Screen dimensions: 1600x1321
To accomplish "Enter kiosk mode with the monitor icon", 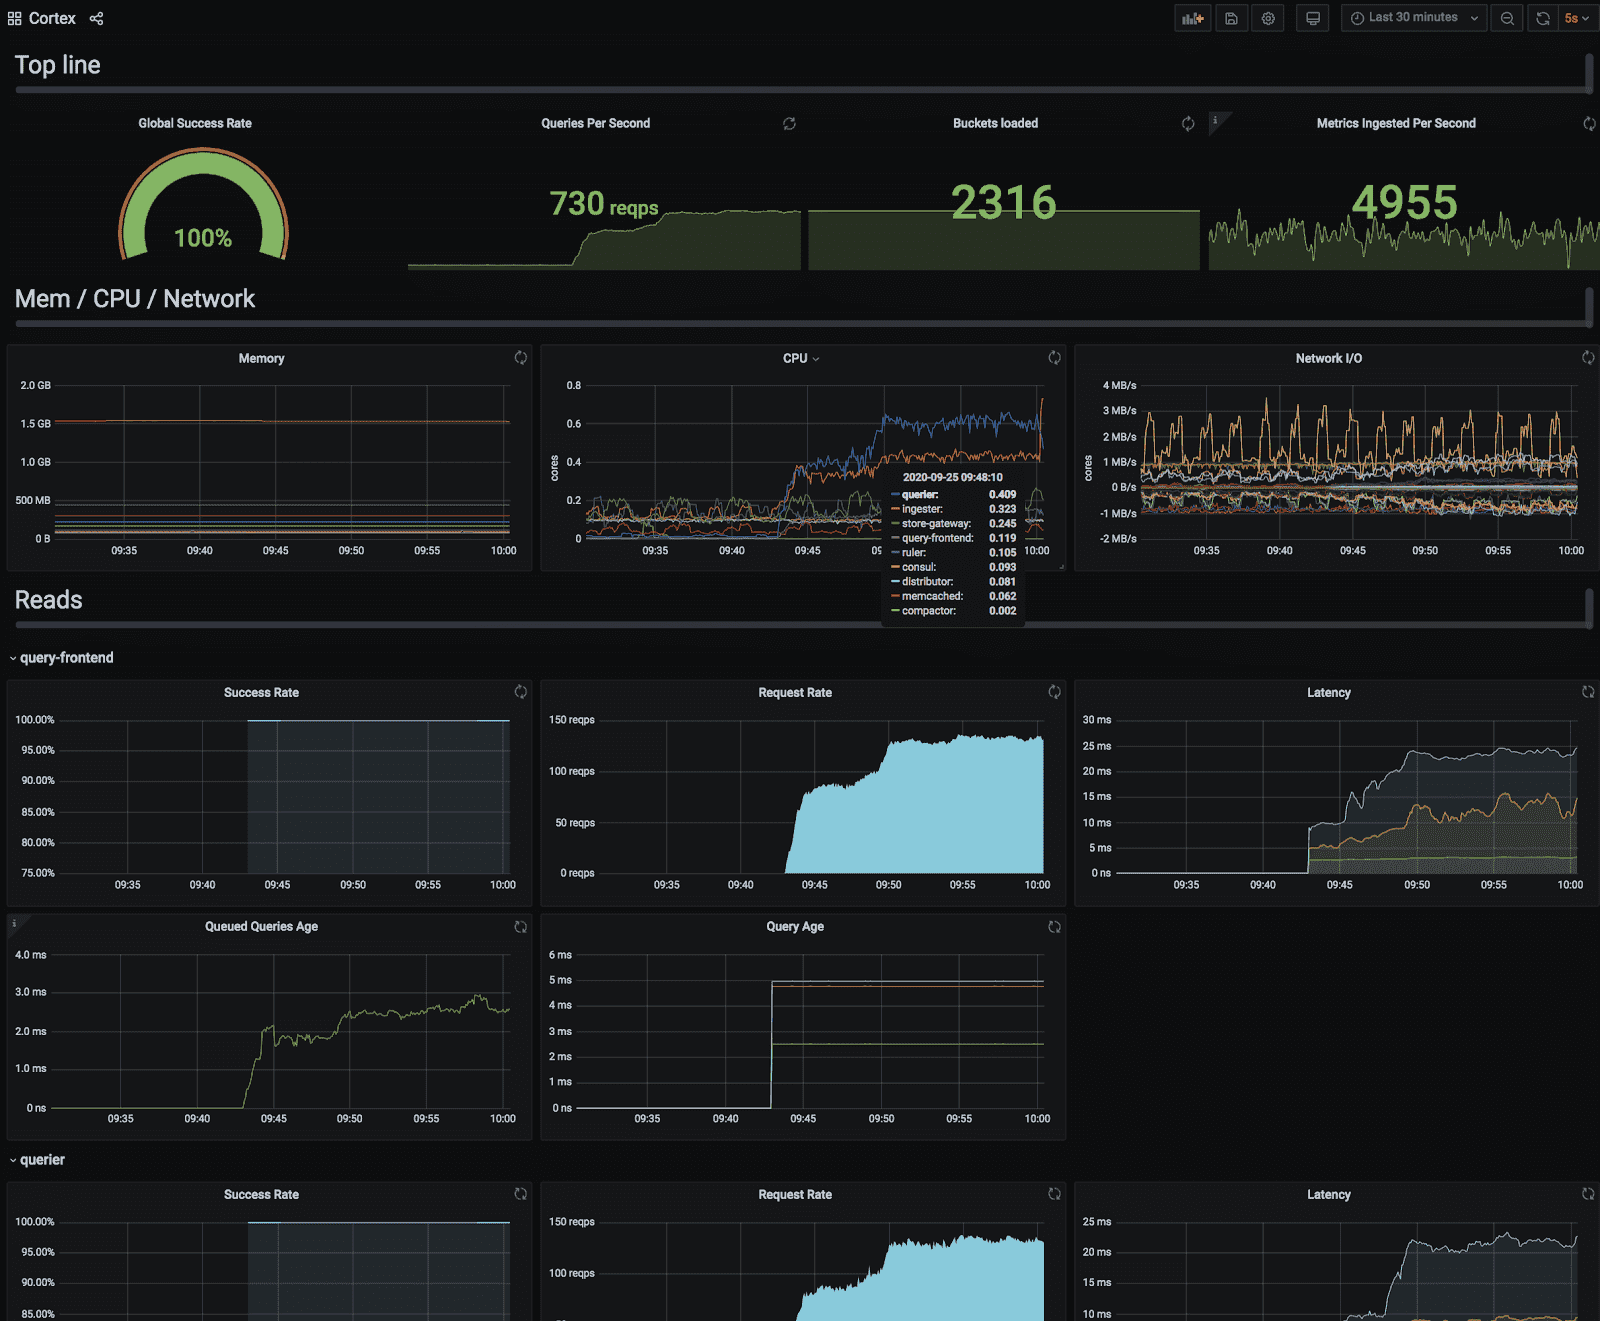I will pyautogui.click(x=1312, y=18).
